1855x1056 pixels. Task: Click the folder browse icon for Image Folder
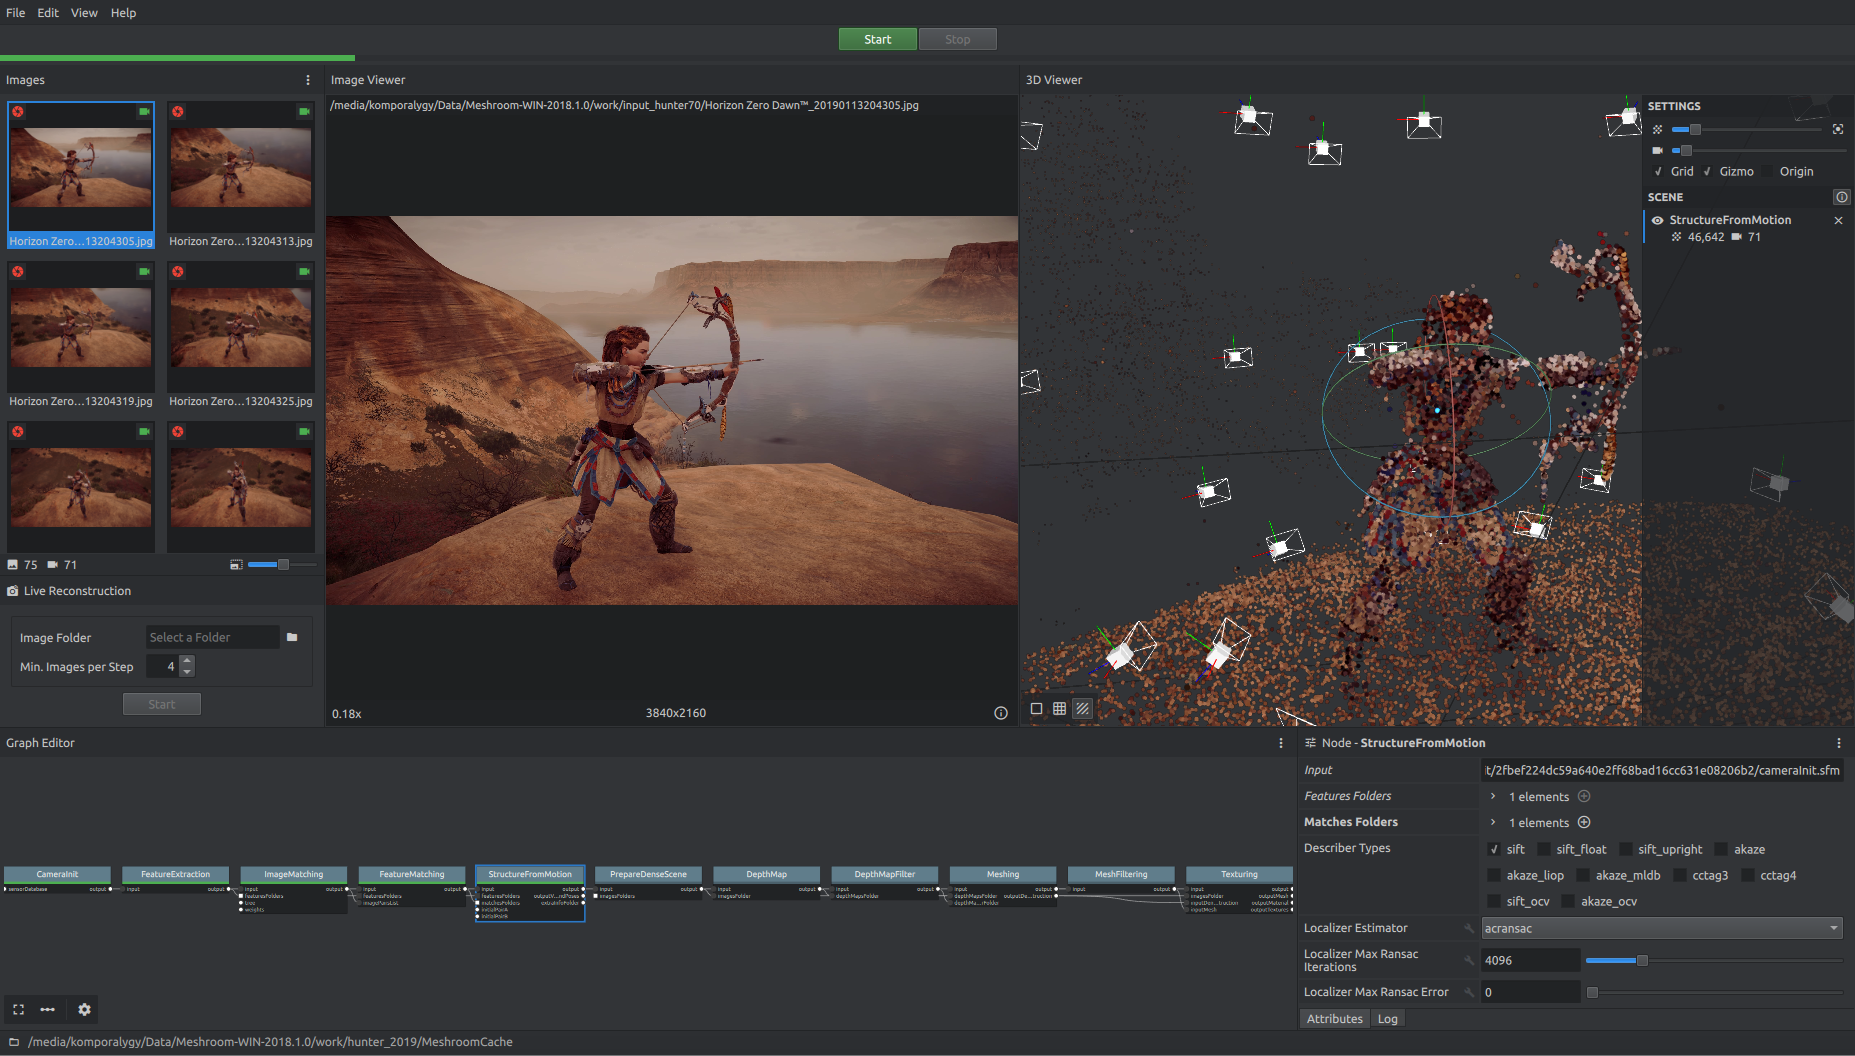click(292, 637)
